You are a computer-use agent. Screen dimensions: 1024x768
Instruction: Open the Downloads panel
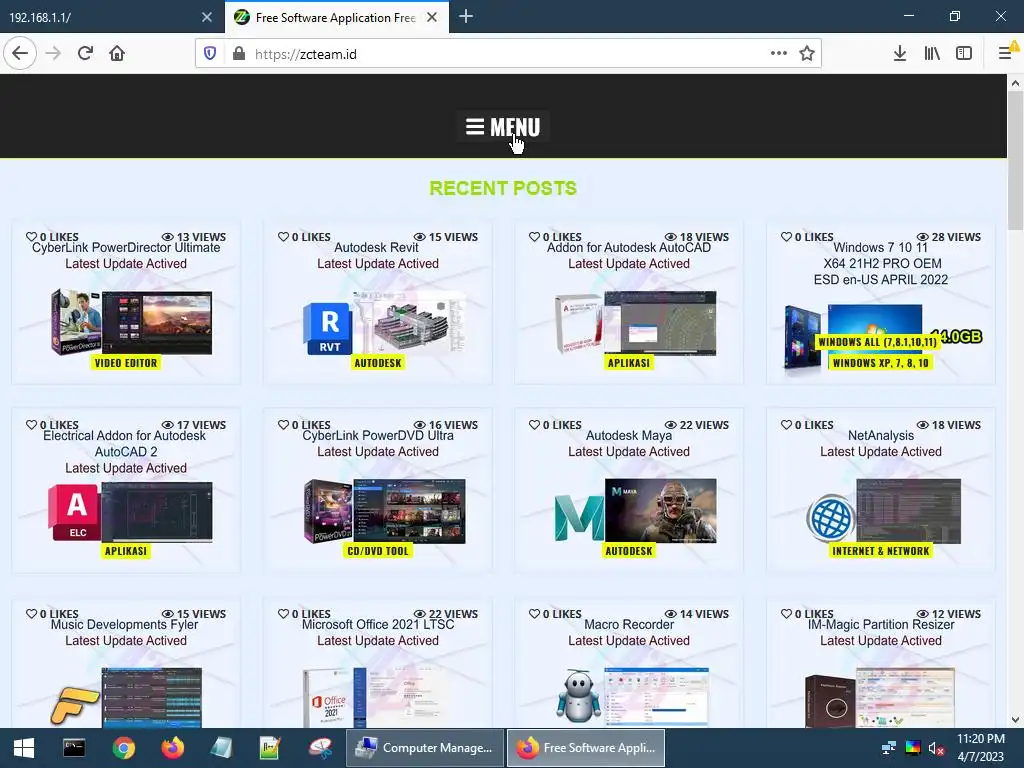coord(900,54)
